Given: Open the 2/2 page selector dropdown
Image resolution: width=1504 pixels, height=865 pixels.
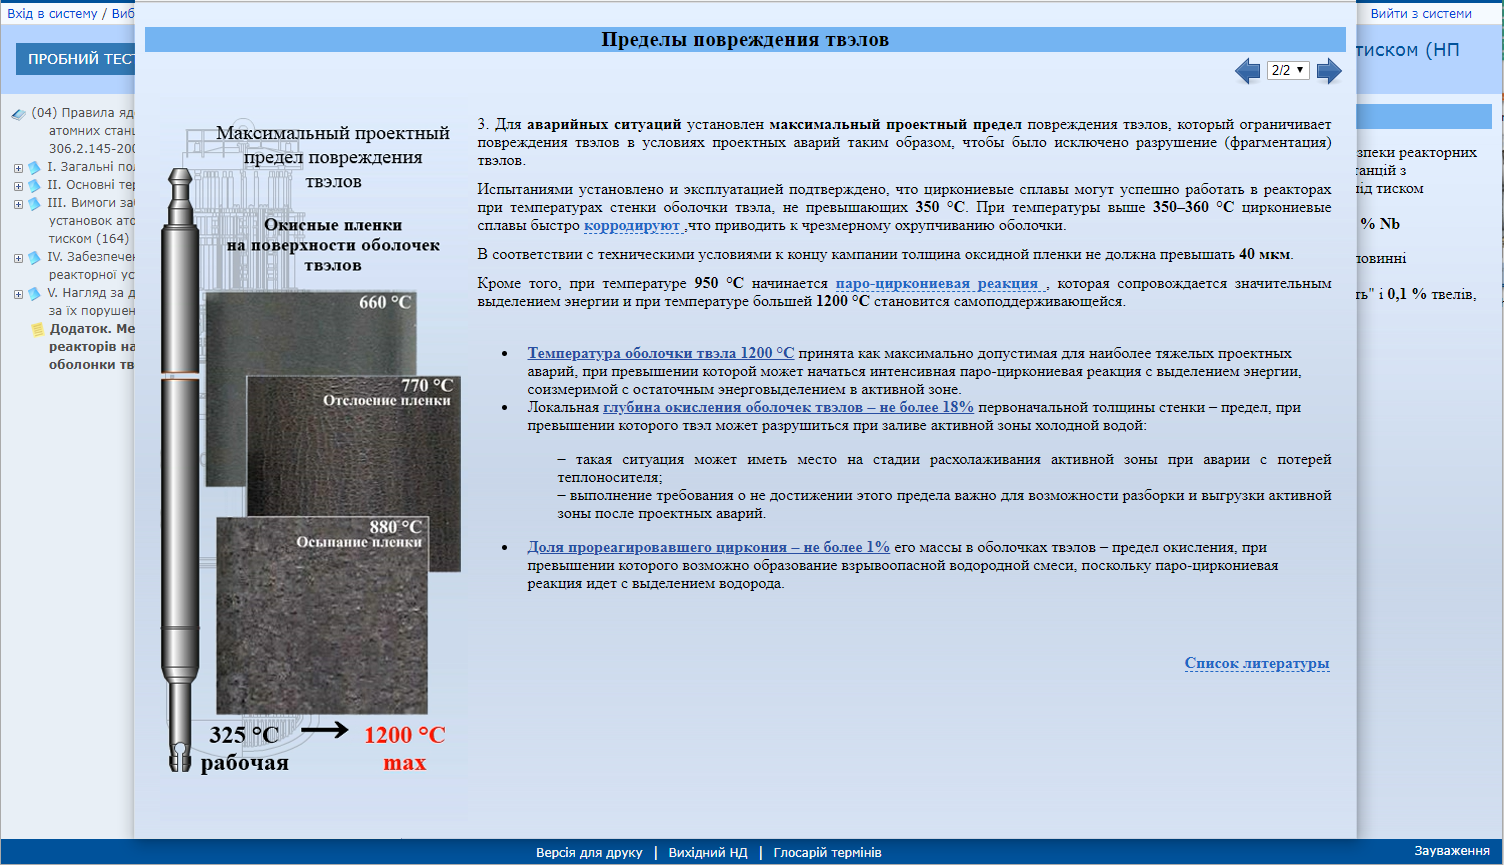Looking at the screenshot, I should (x=1288, y=70).
